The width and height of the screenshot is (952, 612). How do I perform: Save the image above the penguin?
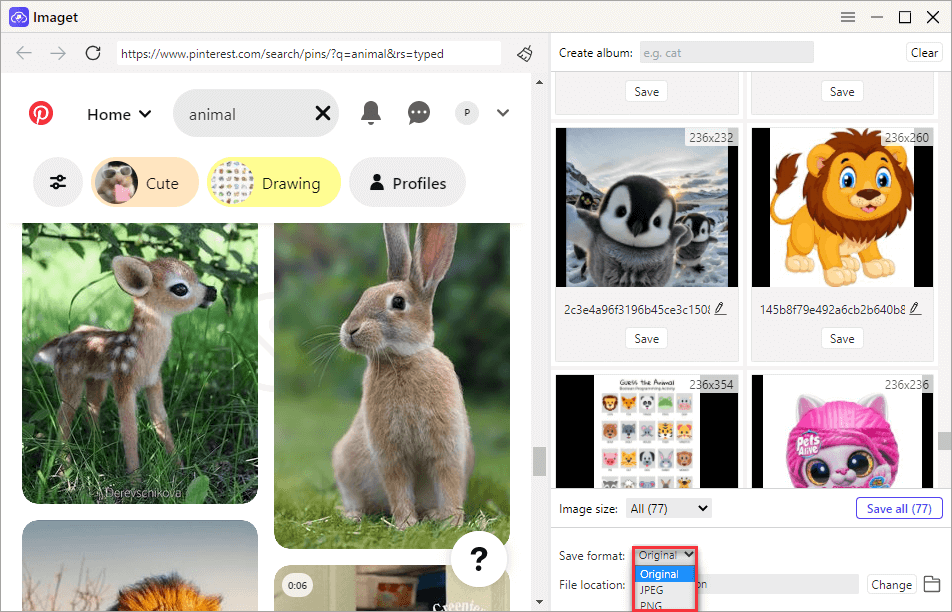[647, 92]
